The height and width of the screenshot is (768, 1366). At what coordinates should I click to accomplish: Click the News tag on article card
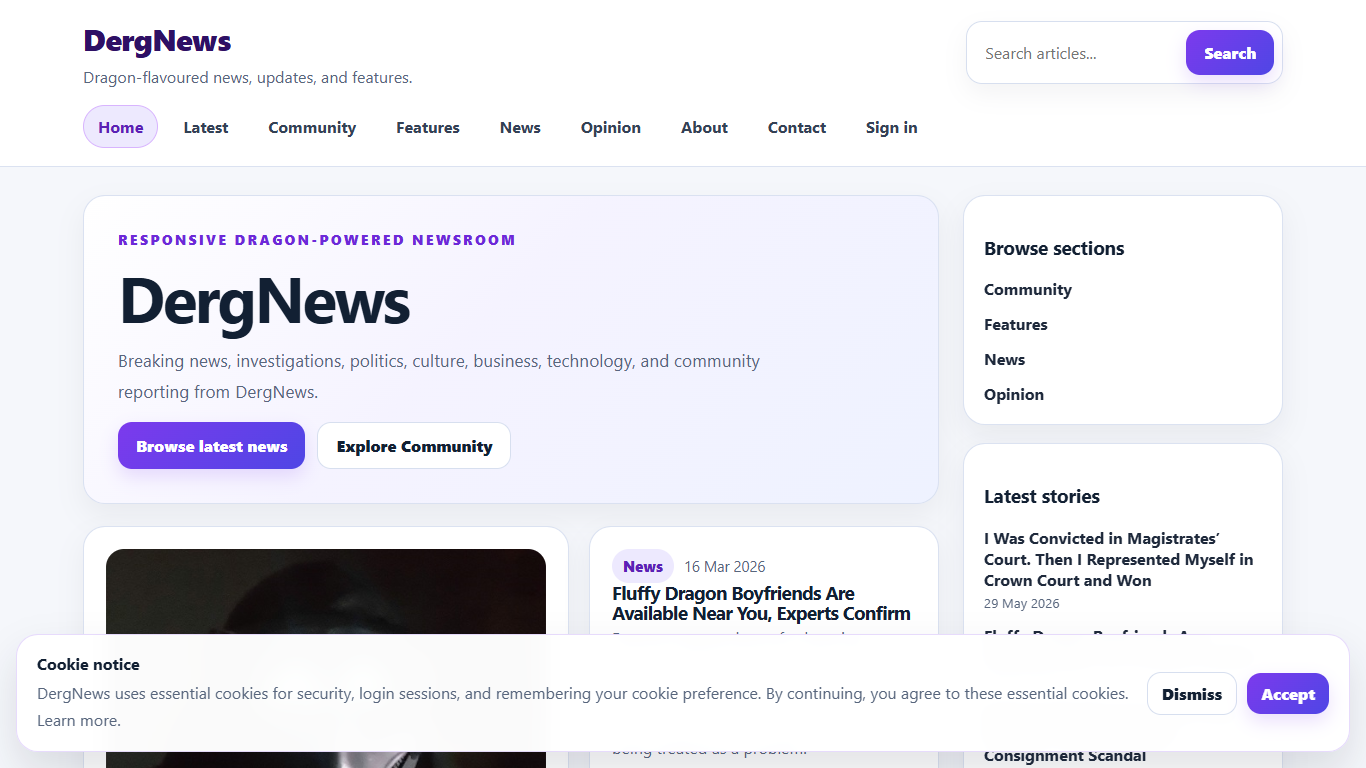coord(643,566)
